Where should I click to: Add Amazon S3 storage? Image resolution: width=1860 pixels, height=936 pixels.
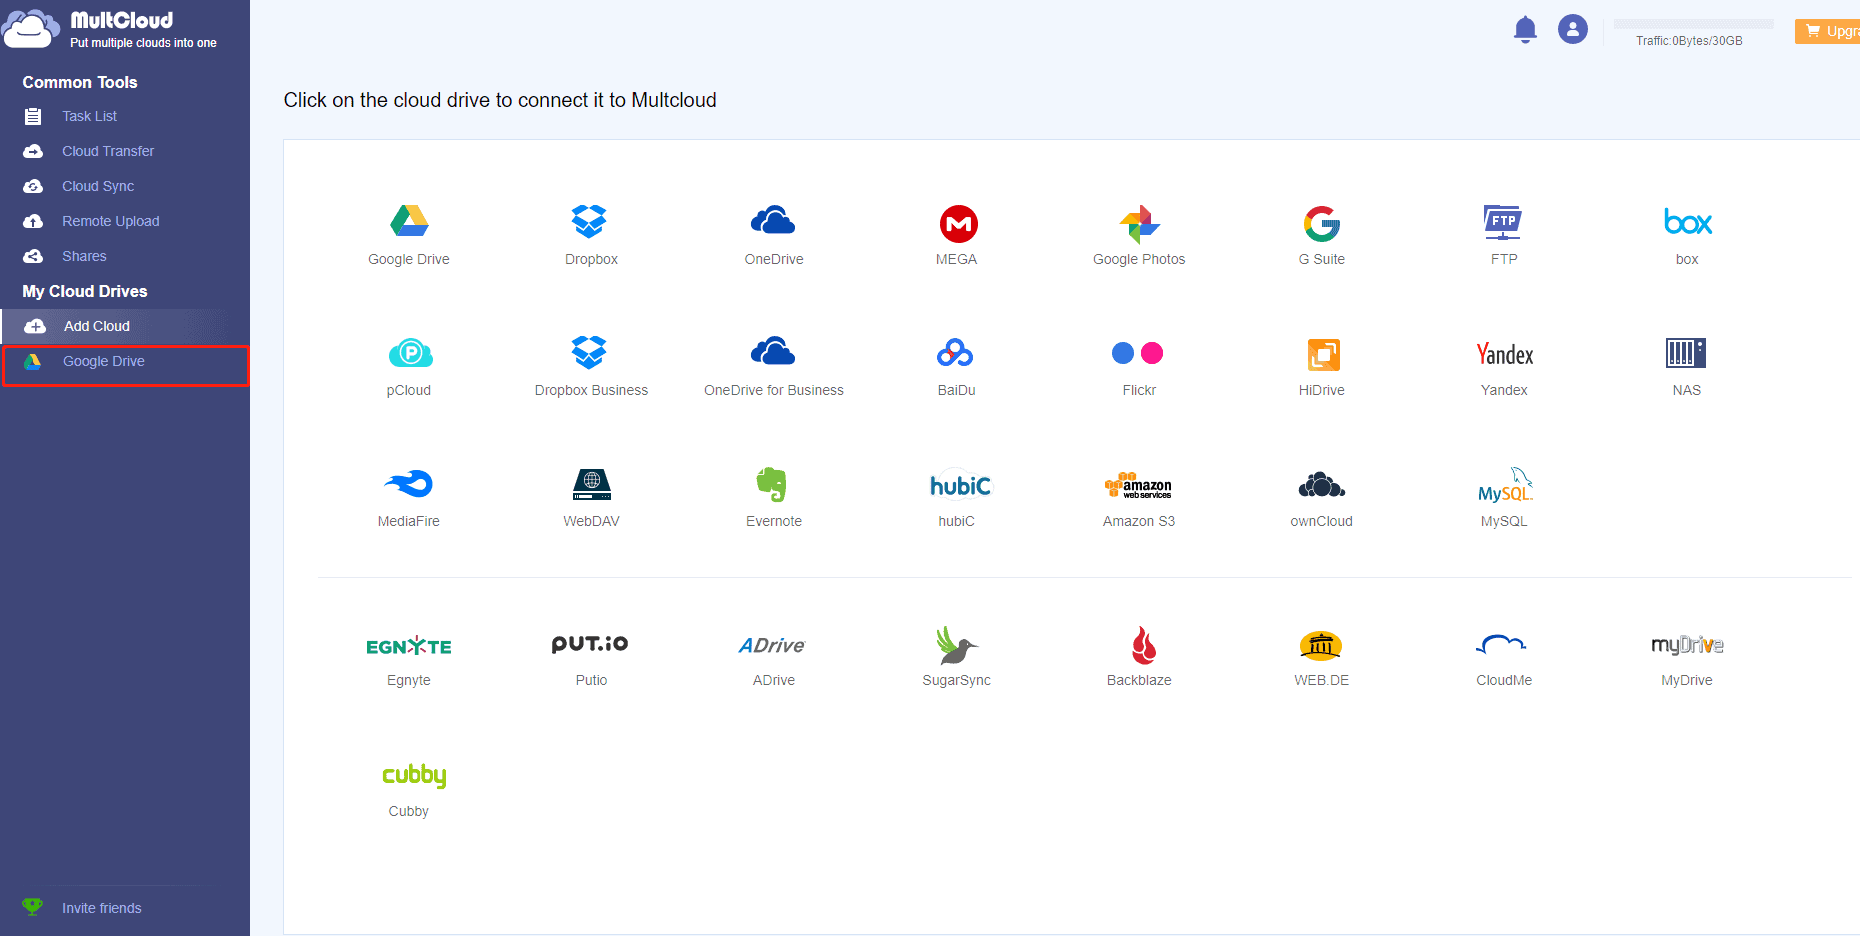click(1138, 485)
